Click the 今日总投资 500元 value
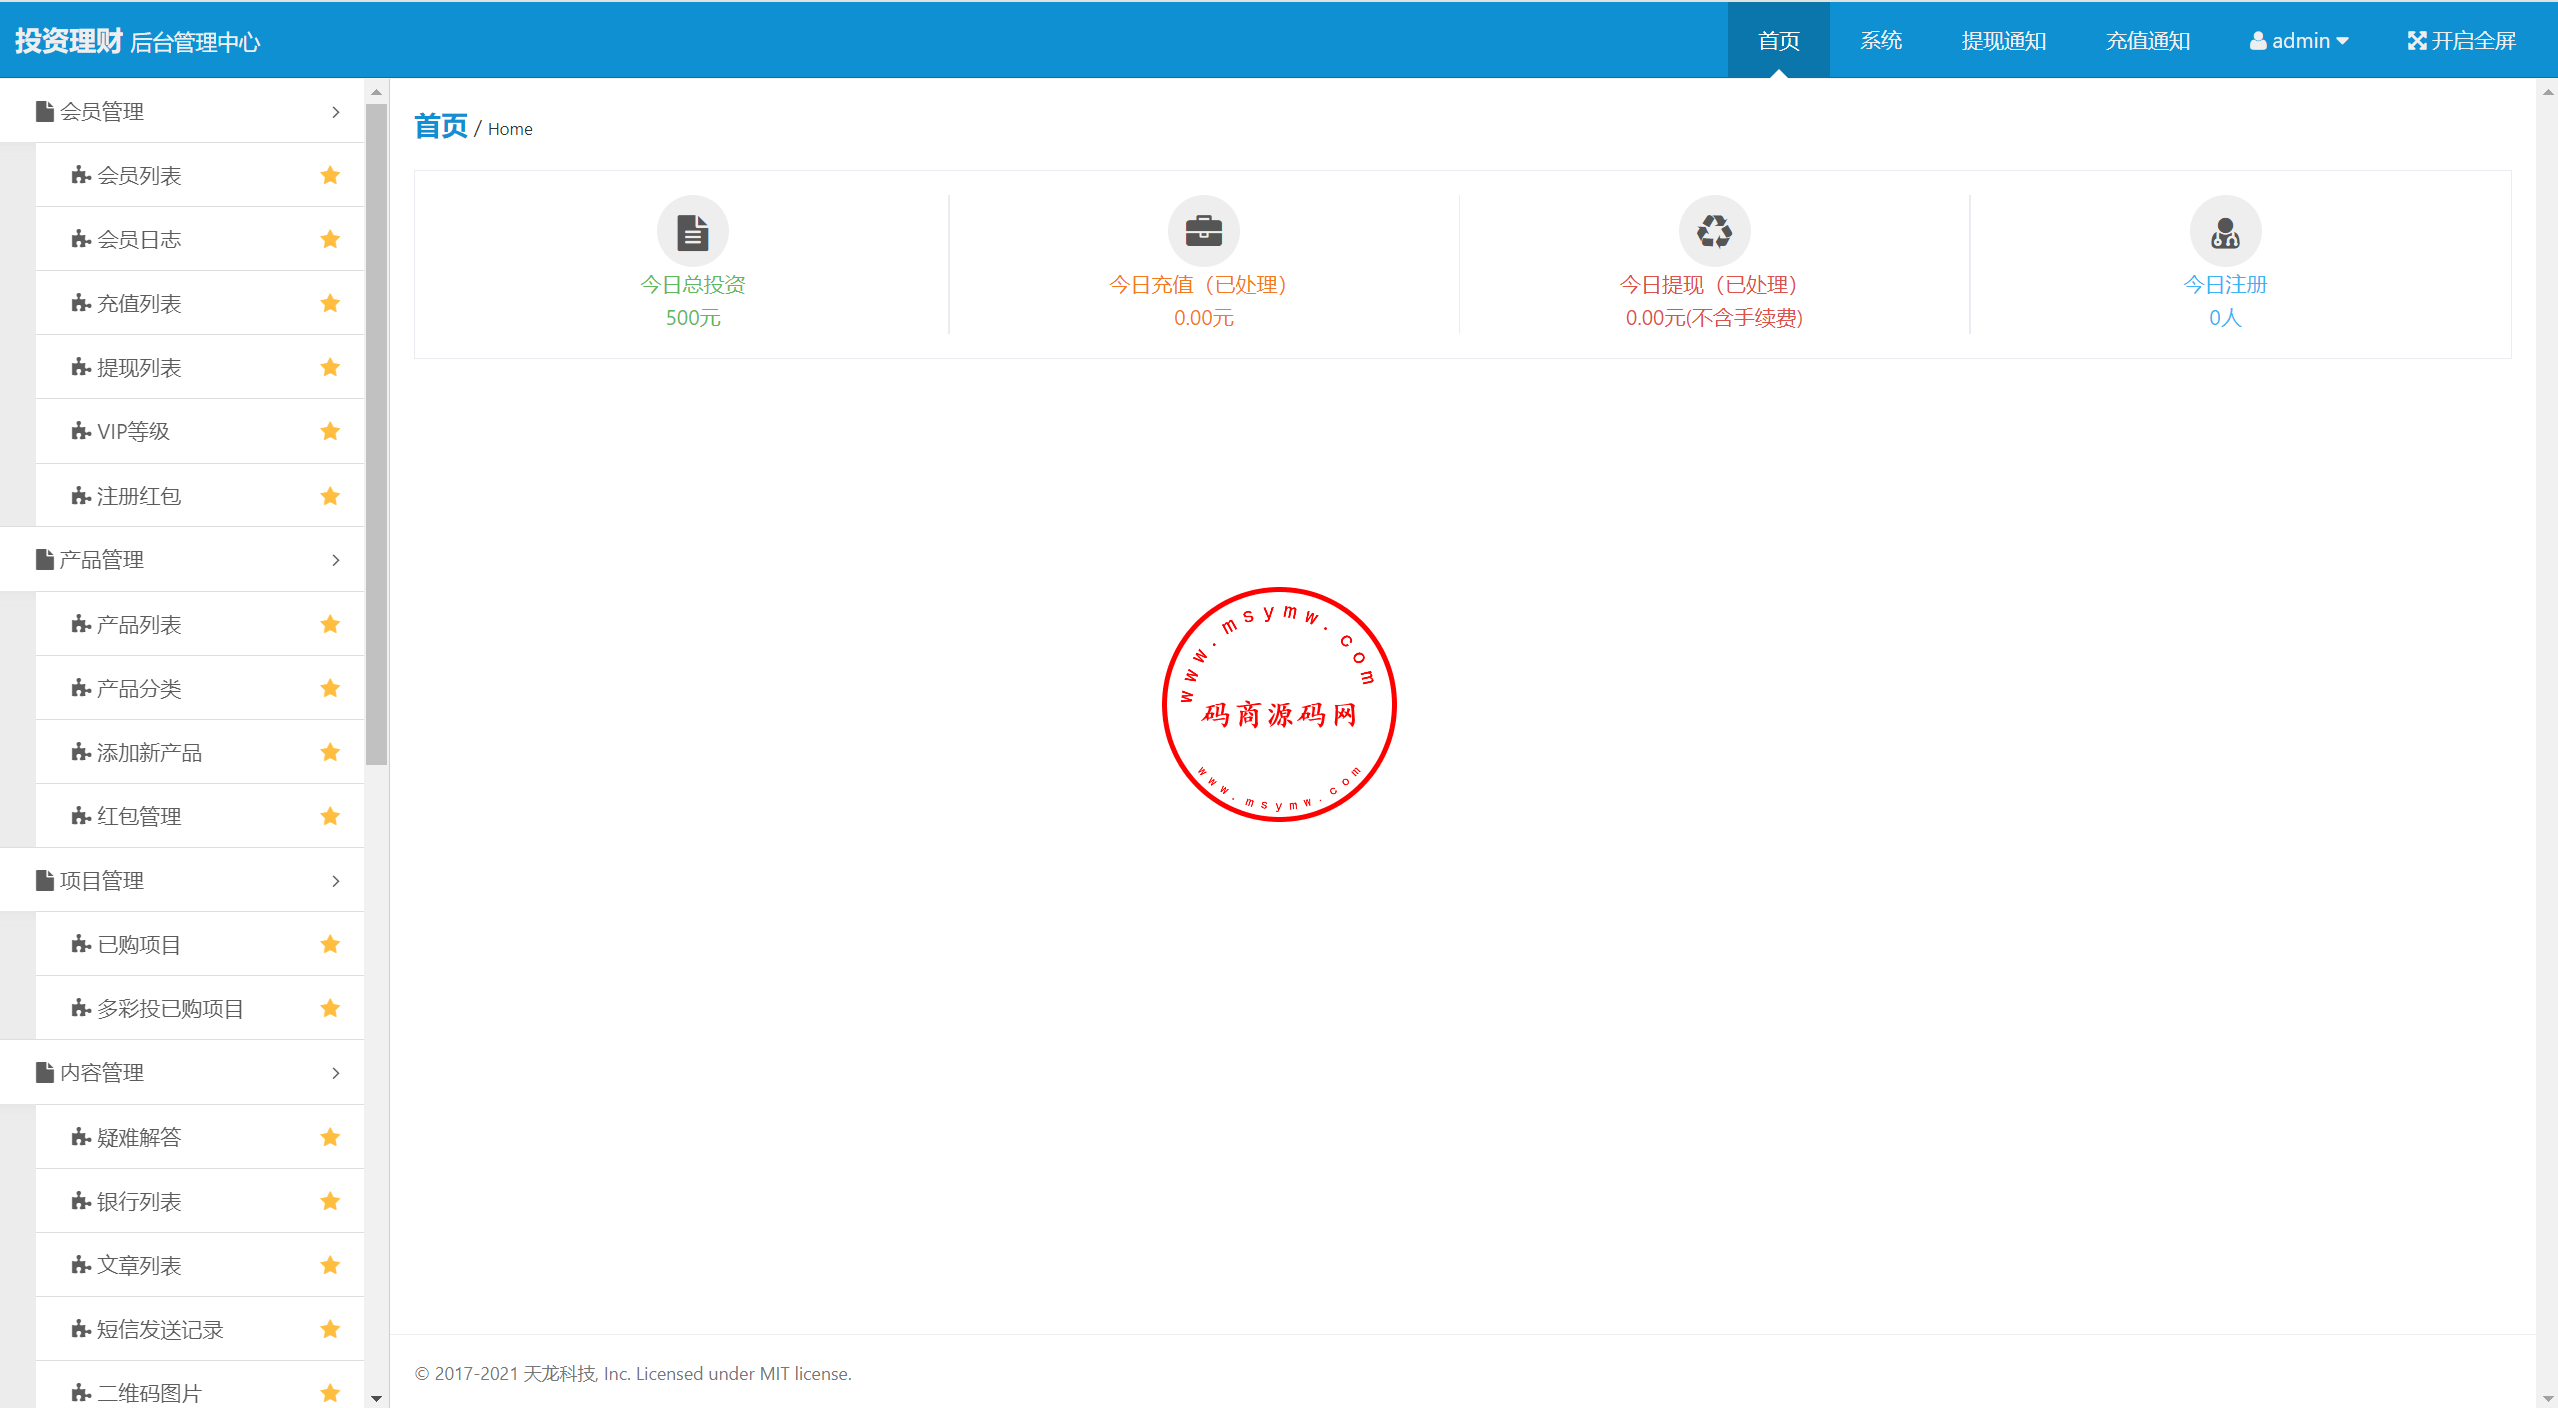 693,318
